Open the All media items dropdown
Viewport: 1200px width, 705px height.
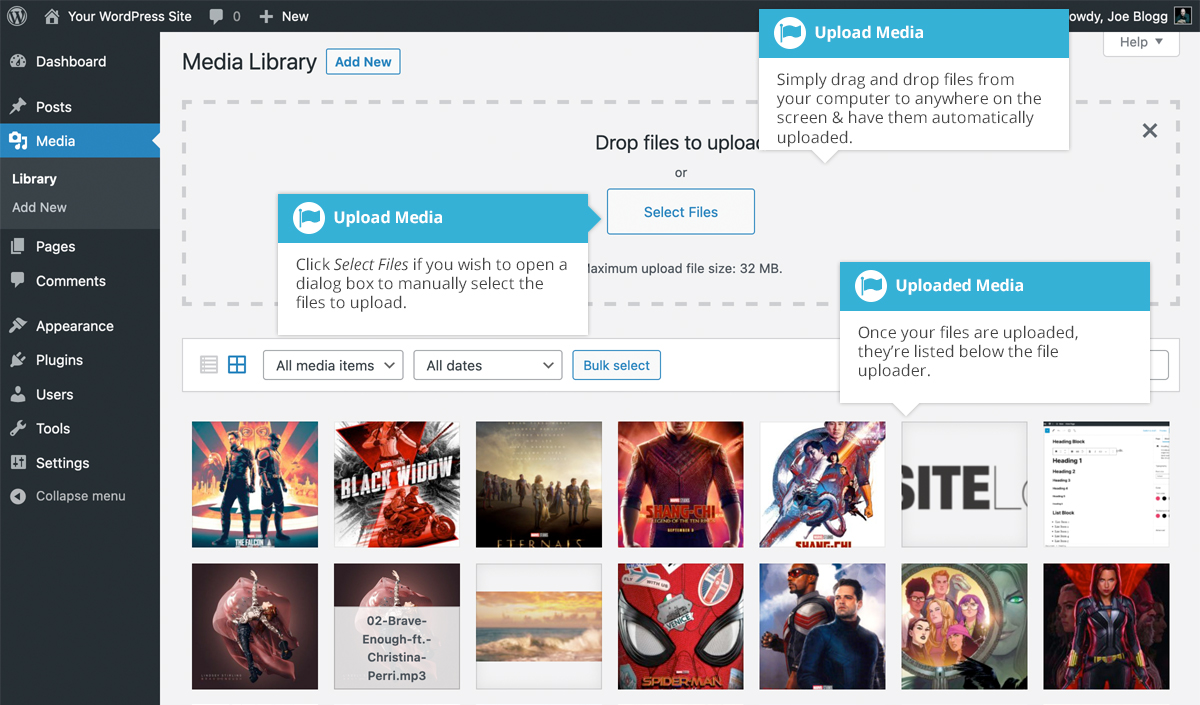click(x=333, y=365)
